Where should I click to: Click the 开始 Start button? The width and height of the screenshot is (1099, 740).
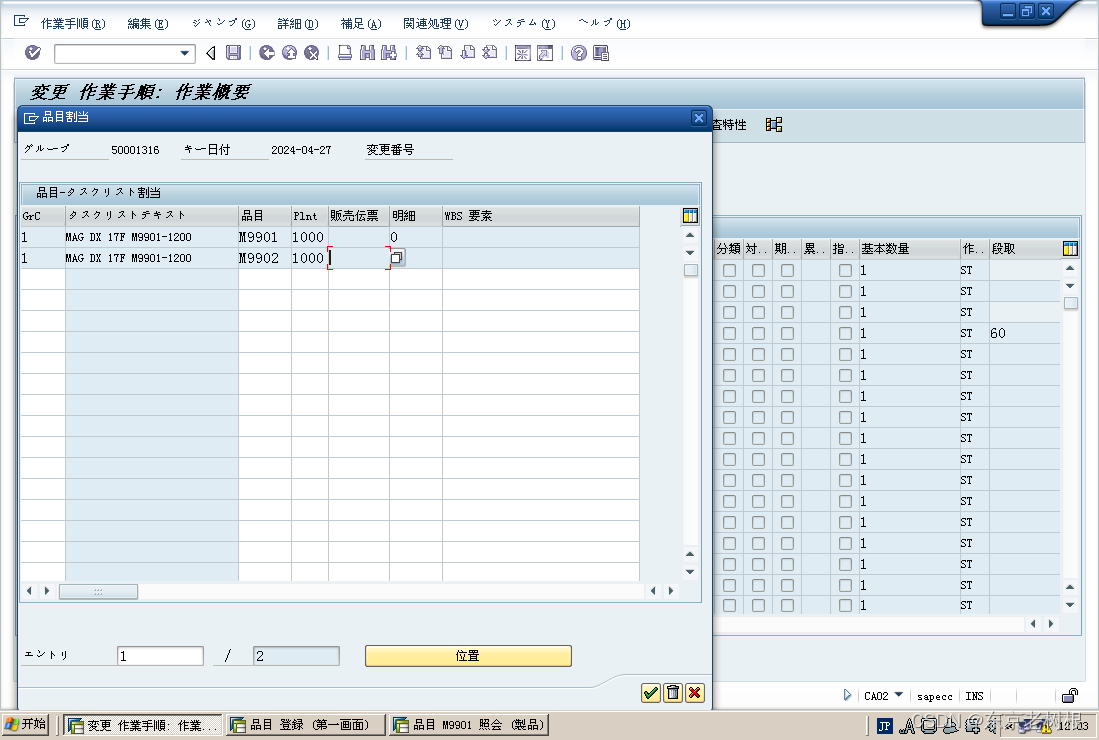(x=25, y=723)
